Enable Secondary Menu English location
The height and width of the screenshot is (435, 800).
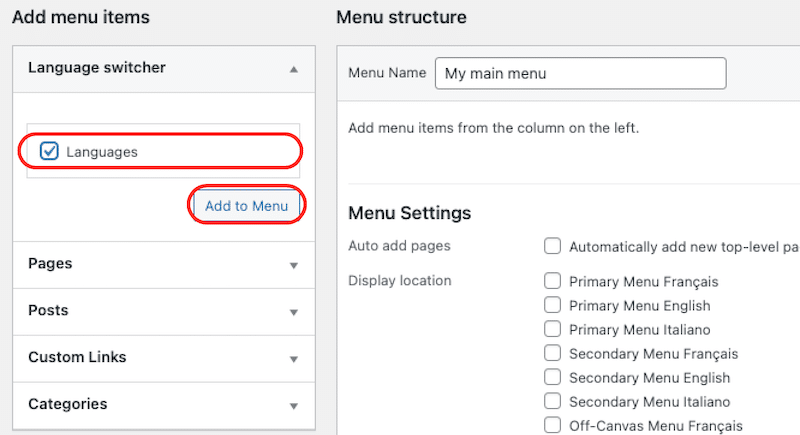pyautogui.click(x=552, y=377)
